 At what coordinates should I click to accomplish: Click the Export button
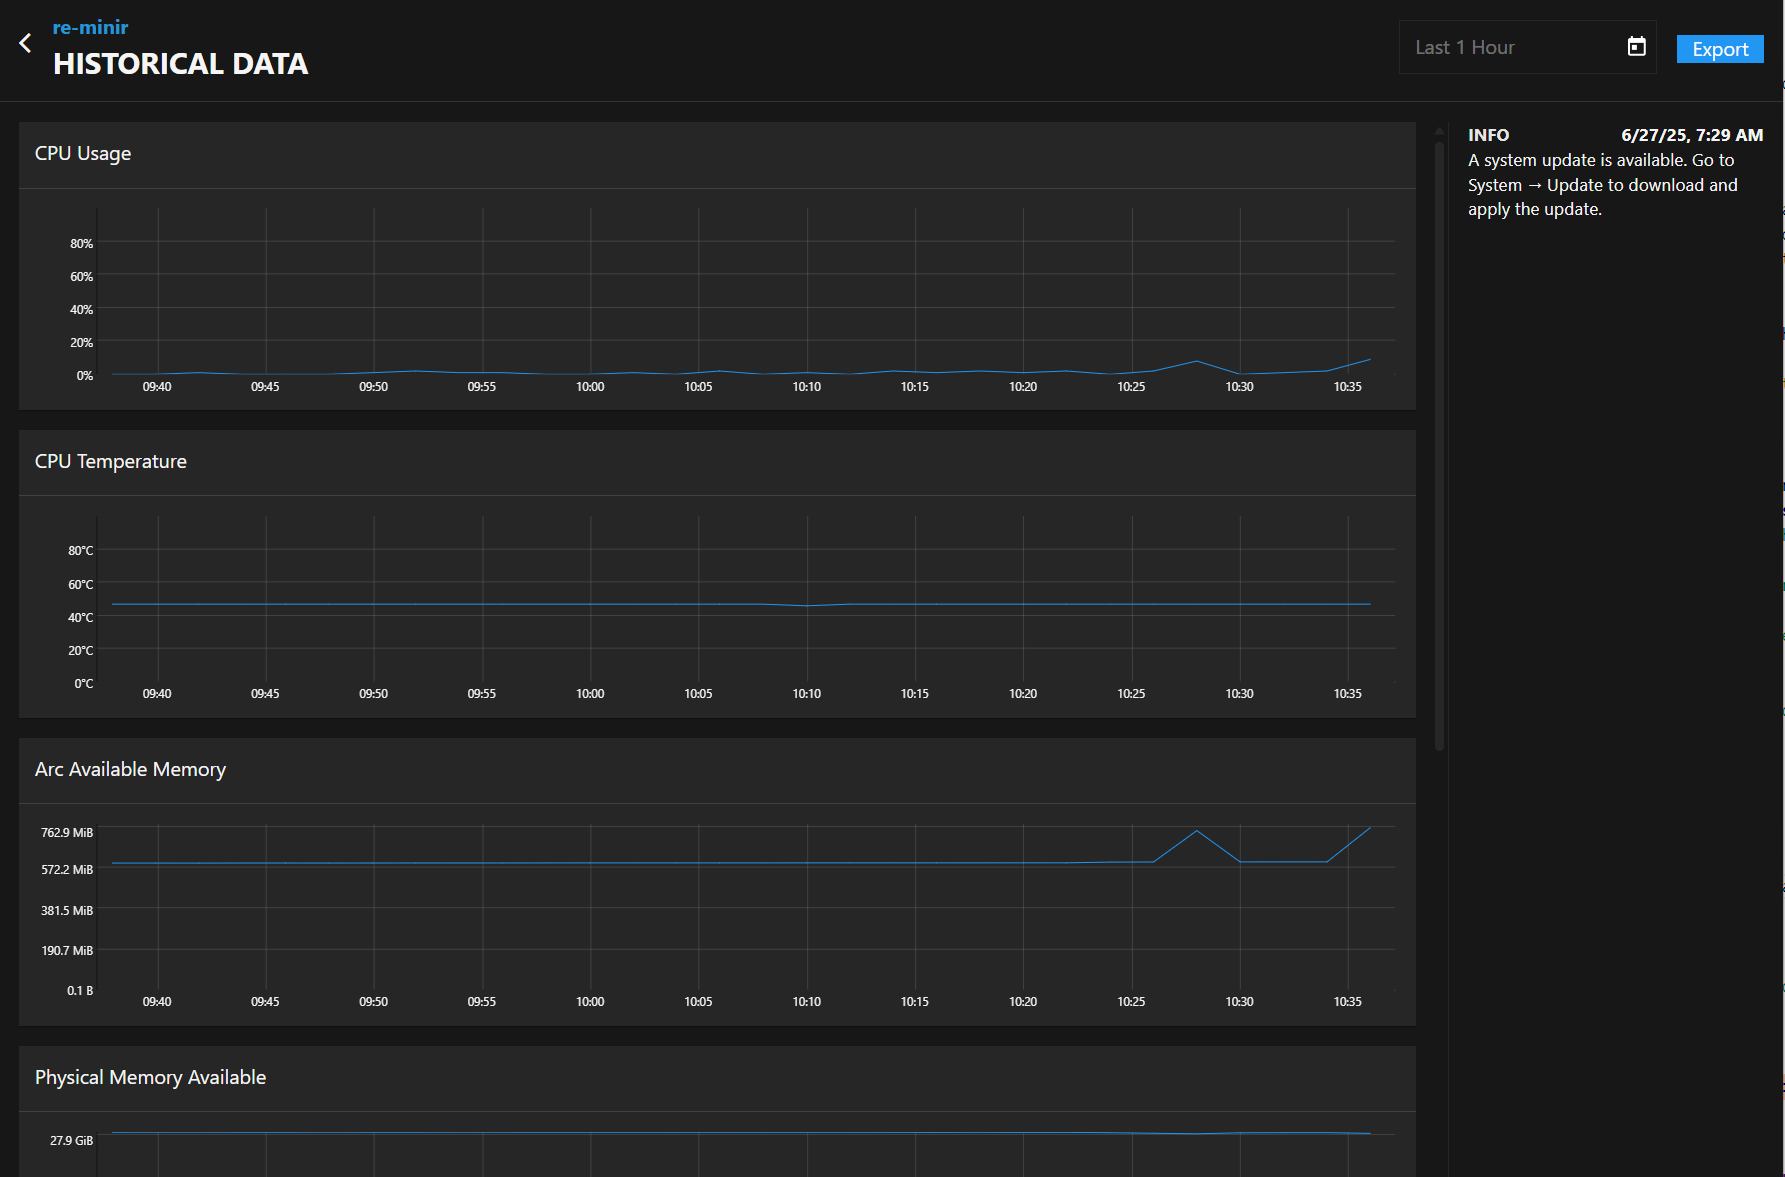1719,49
